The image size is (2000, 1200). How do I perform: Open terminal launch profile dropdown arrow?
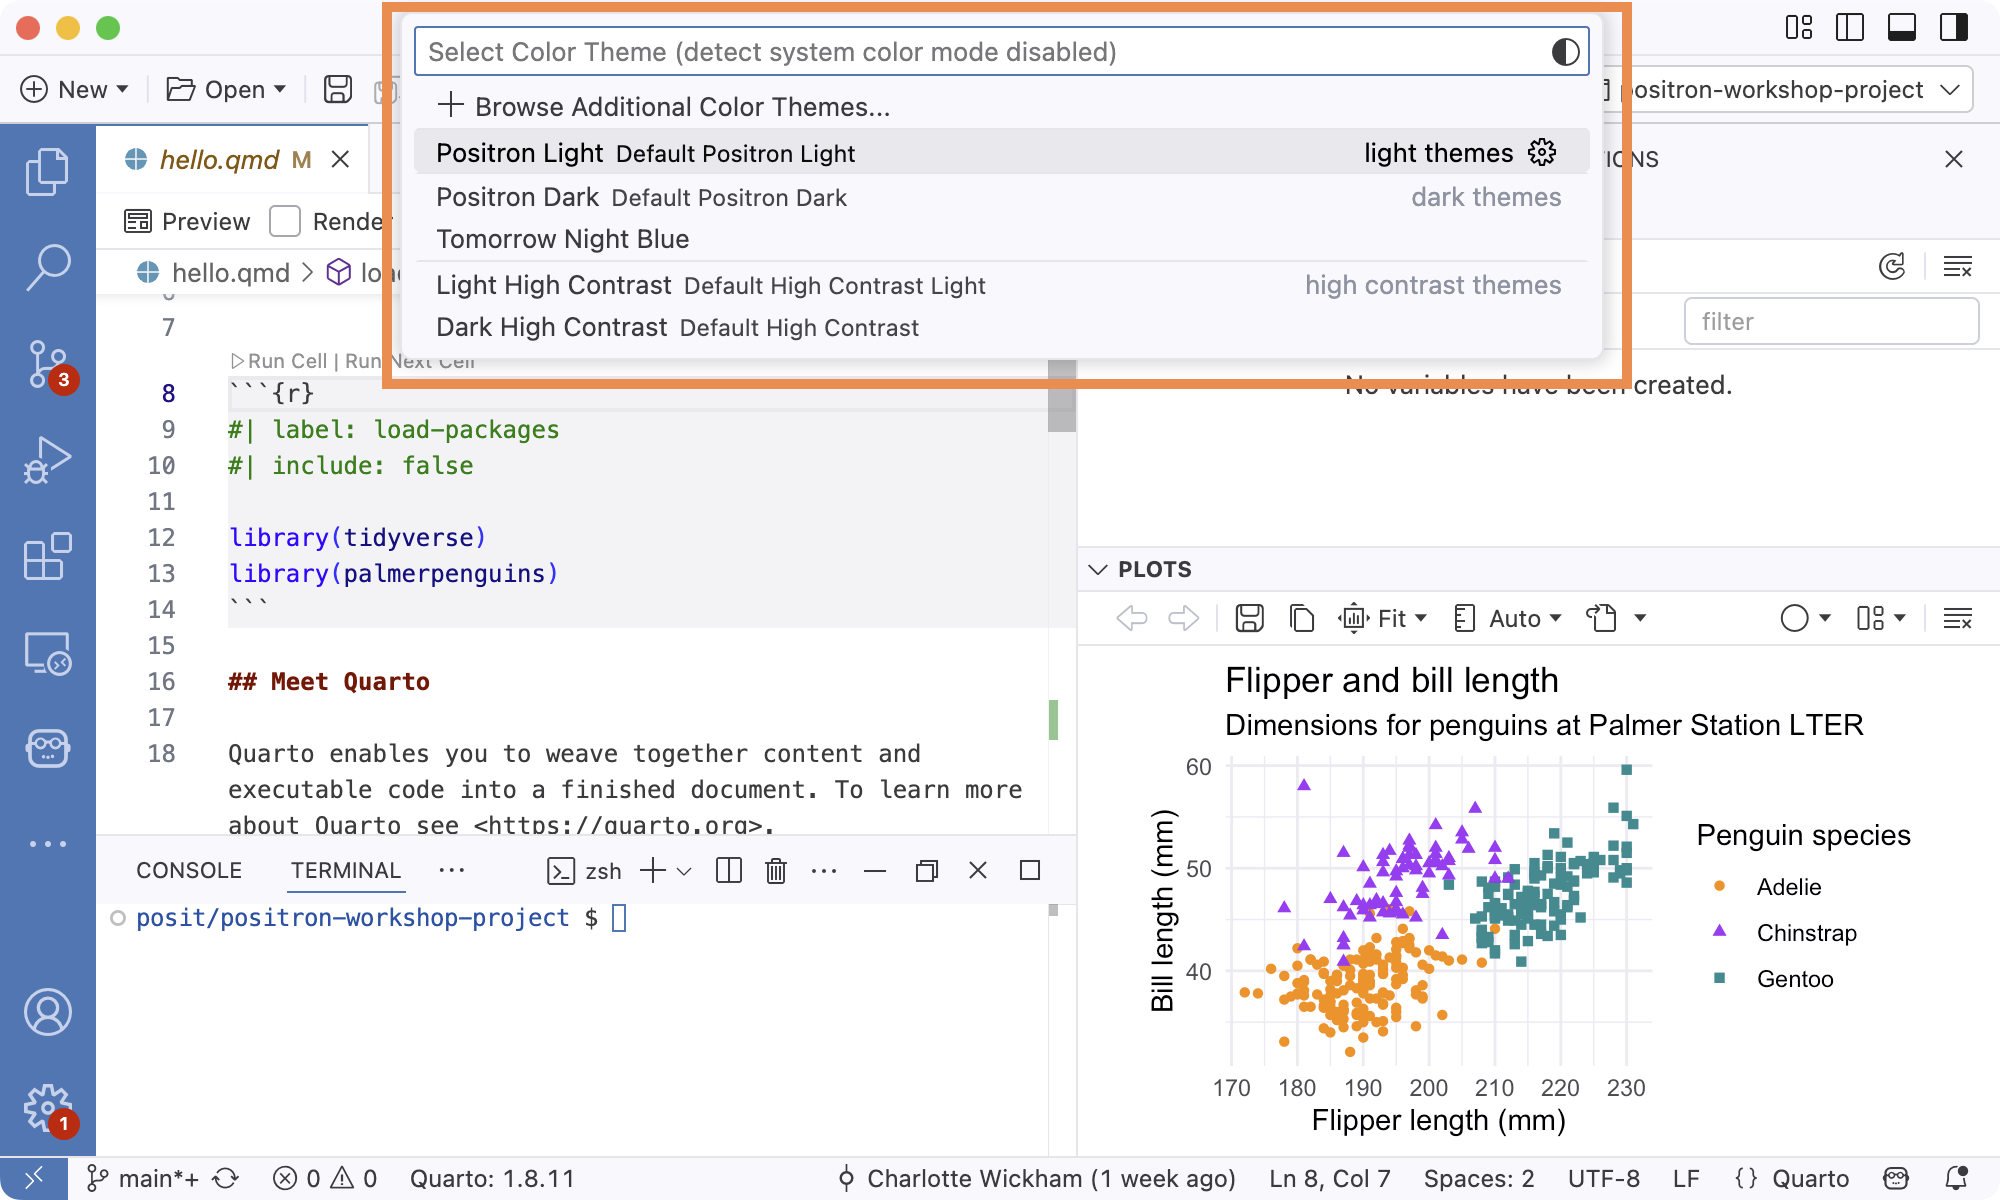[684, 871]
